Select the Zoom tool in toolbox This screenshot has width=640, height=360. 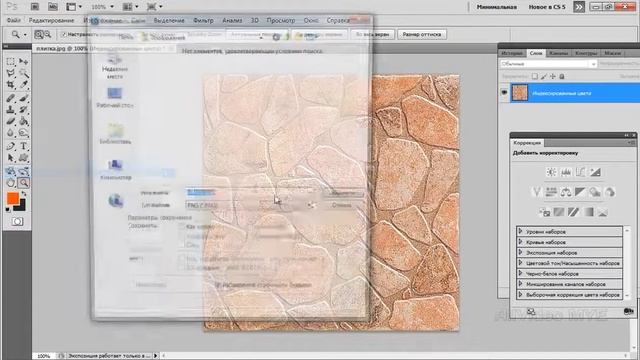tap(24, 183)
